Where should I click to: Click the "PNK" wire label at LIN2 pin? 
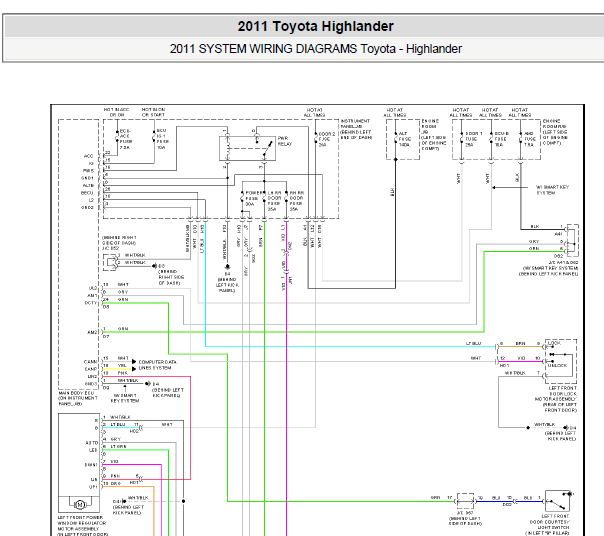(x=122, y=373)
